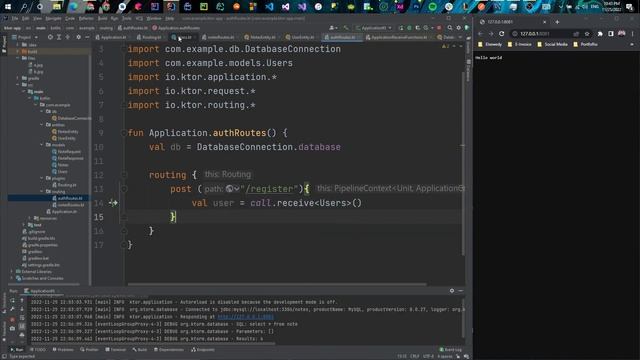This screenshot has height=360, width=640.
Task: Expand the test folder in tree
Action: [x=24, y=225]
